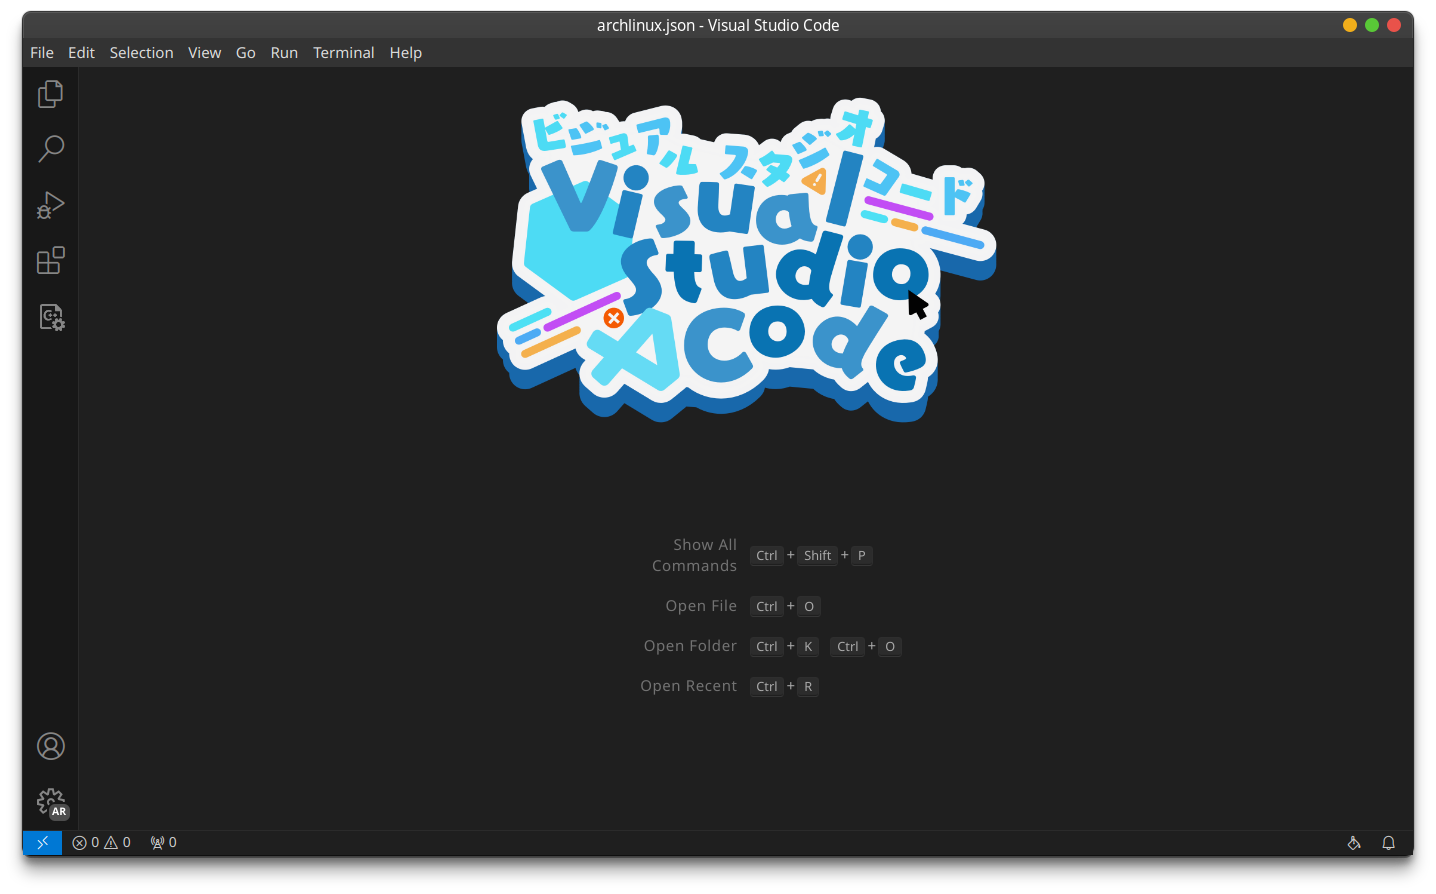
Task: Open the Run and Debug view
Action: [x=50, y=205]
